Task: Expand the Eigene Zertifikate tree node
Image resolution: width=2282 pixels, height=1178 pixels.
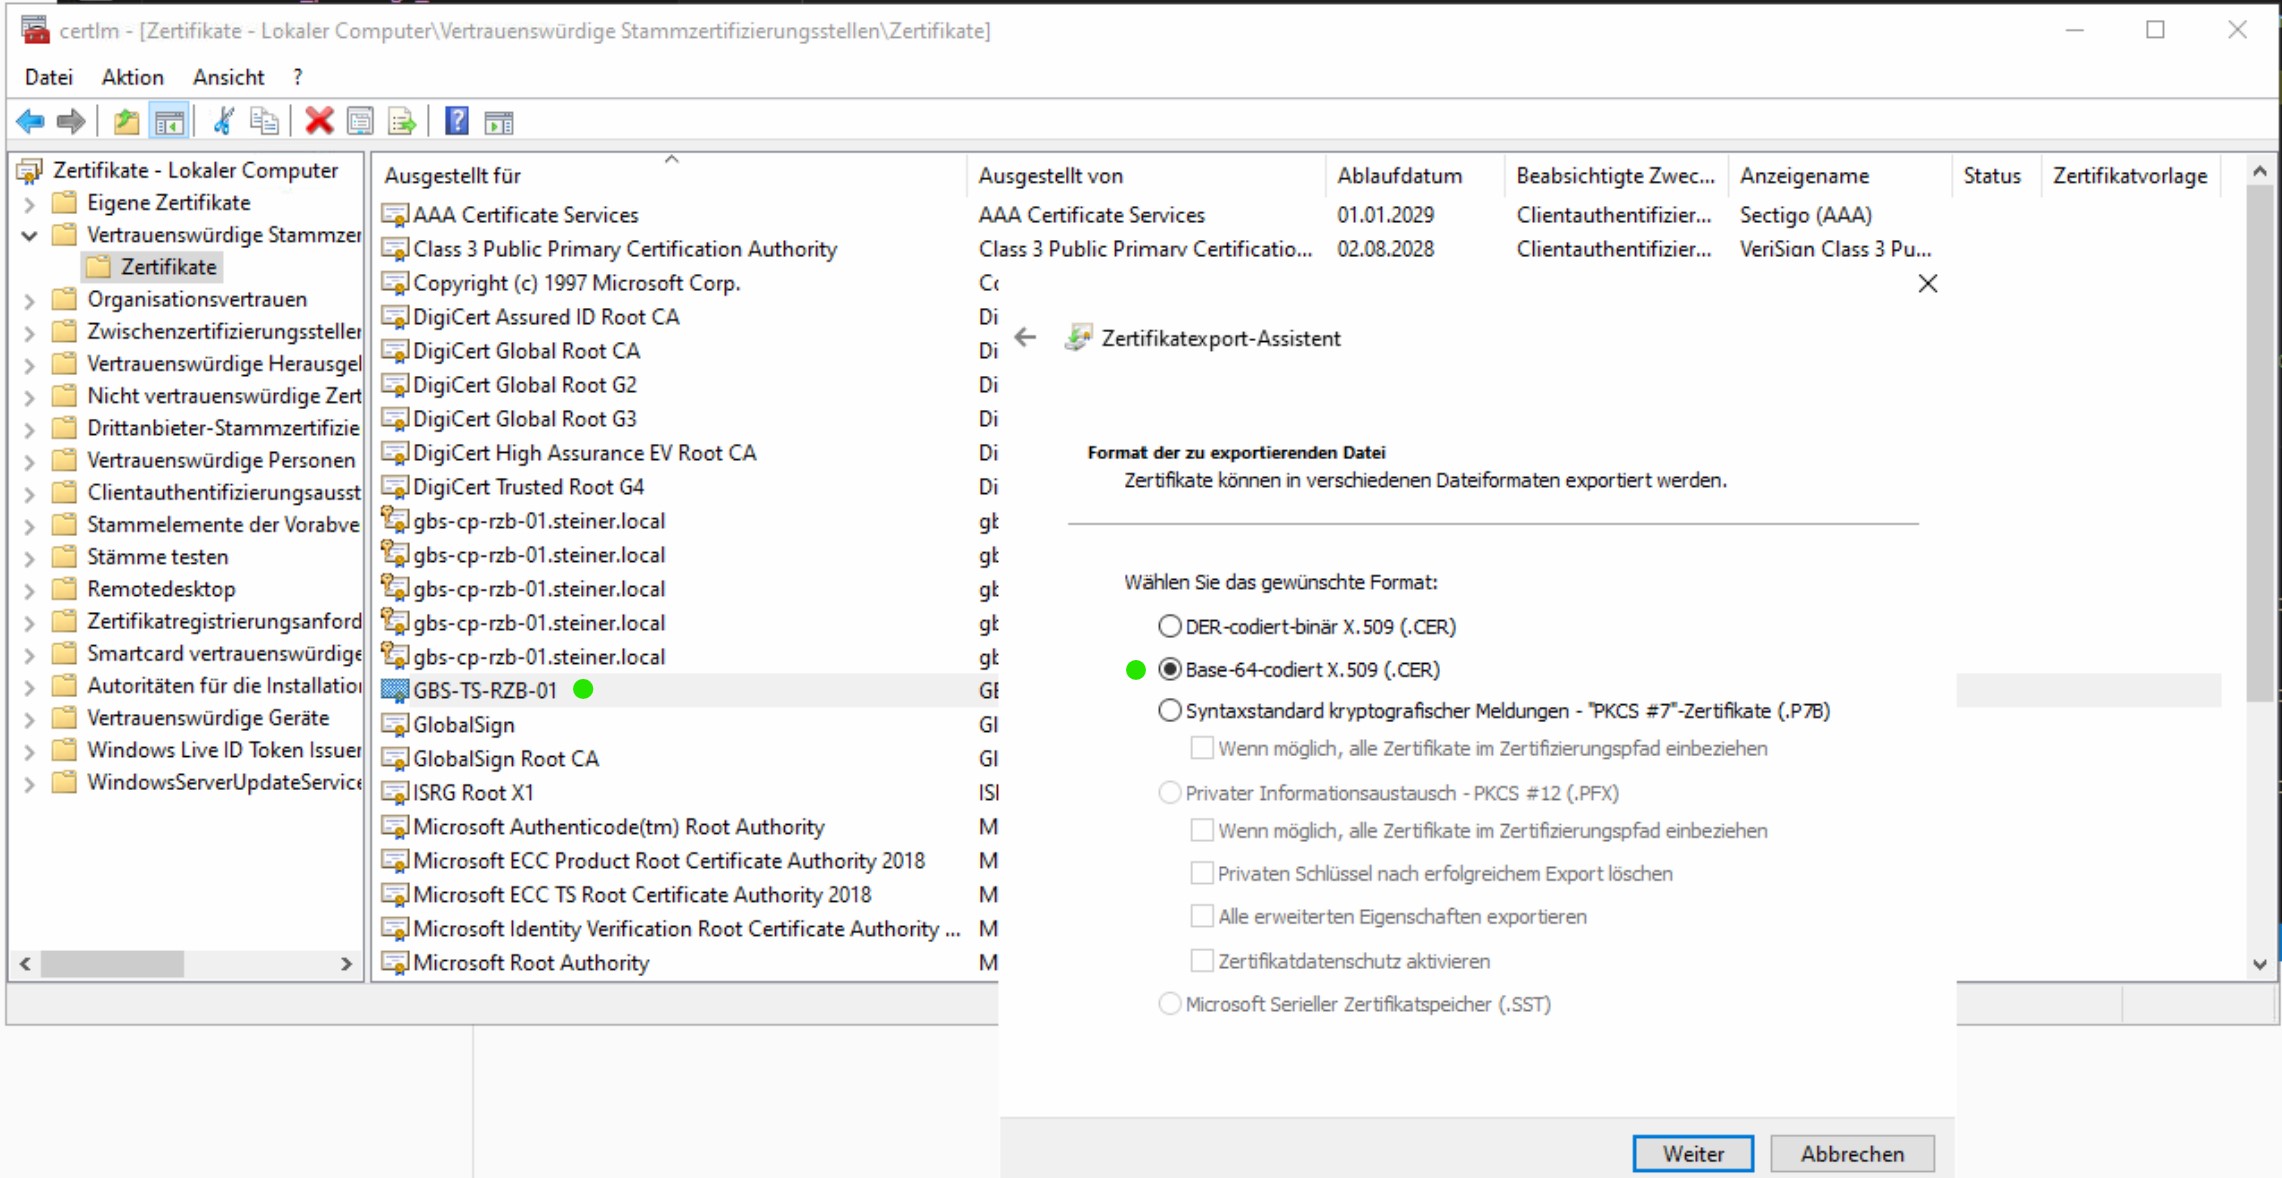Action: tap(30, 204)
